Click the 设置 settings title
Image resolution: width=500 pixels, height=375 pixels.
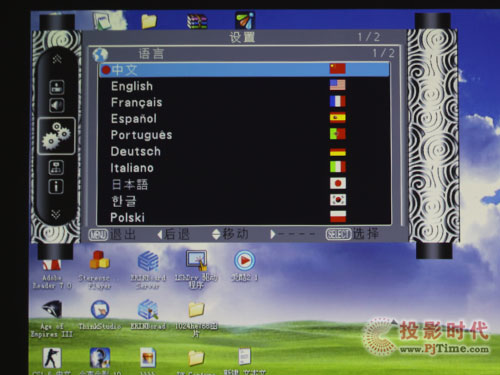tap(242, 37)
